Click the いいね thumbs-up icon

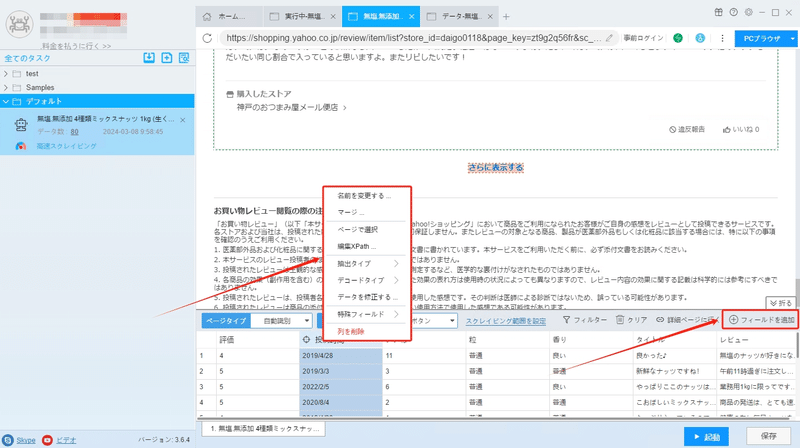click(x=727, y=130)
